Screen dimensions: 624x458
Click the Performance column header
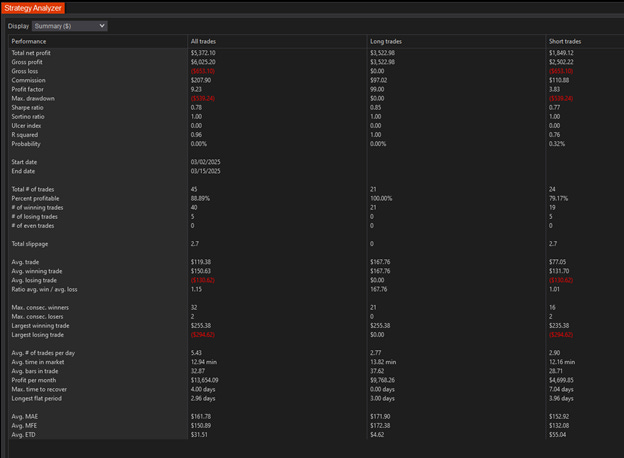(x=29, y=41)
